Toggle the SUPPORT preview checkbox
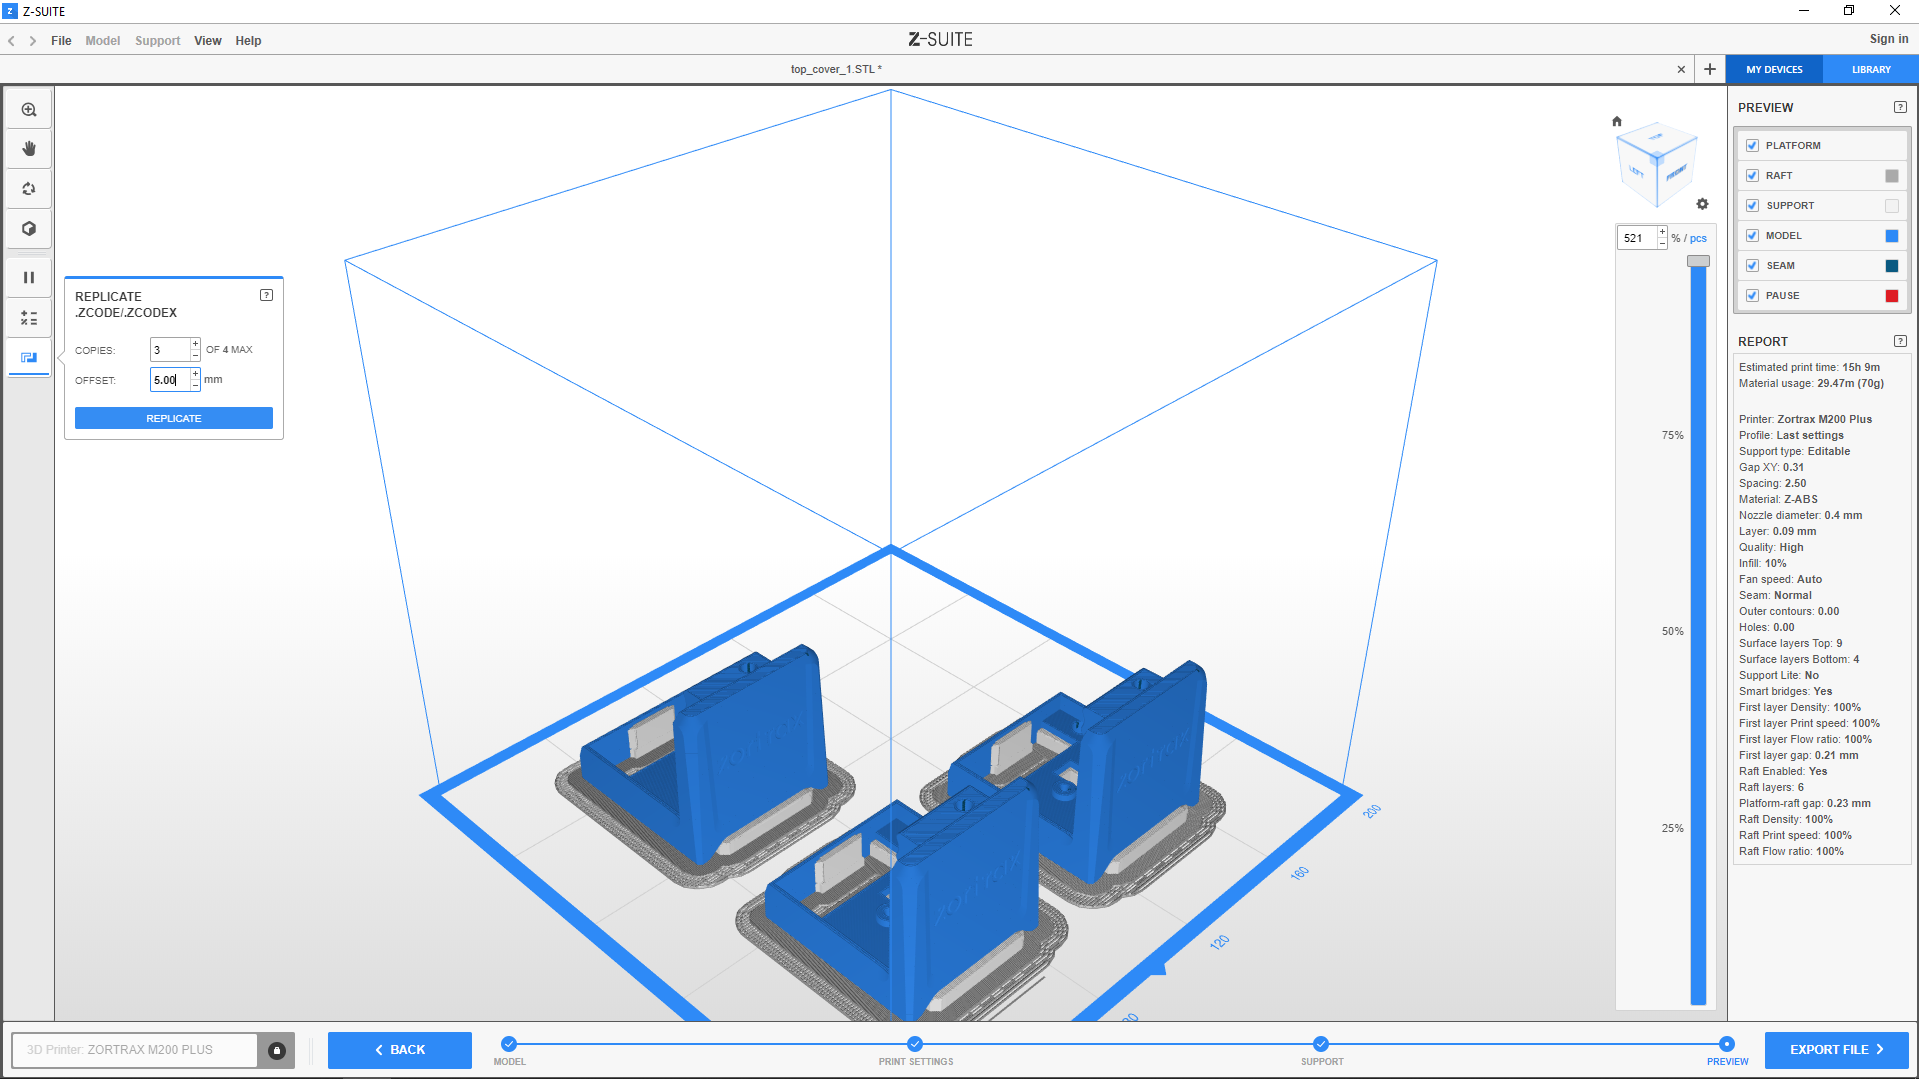1919x1079 pixels. (x=1752, y=206)
